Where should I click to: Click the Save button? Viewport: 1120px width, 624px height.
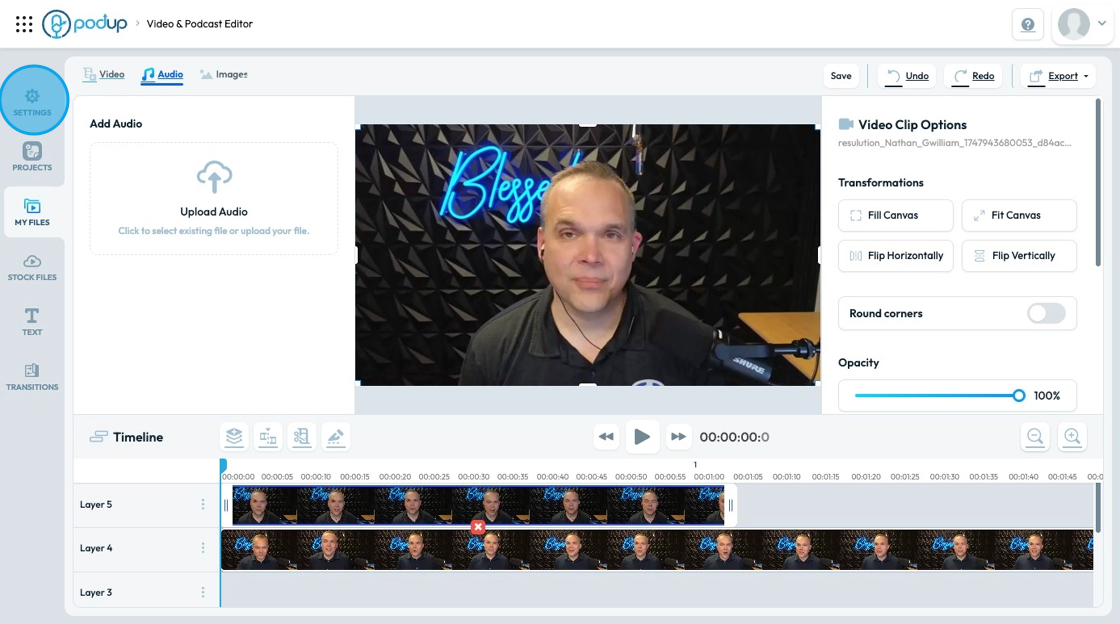coord(841,76)
